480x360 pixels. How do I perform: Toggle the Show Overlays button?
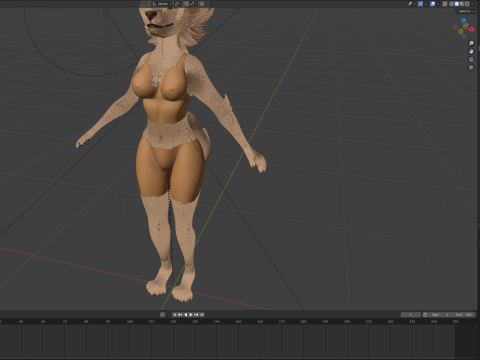(x=433, y=4)
